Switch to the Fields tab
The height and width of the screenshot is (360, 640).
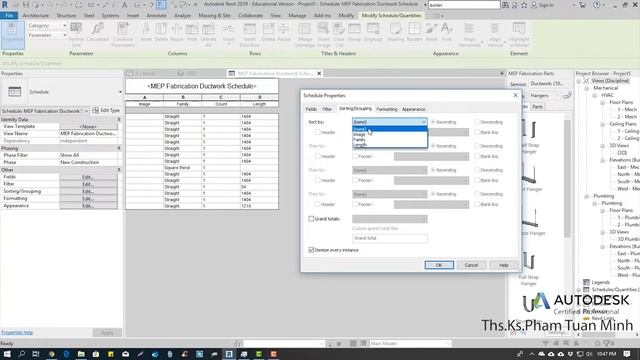coord(311,109)
